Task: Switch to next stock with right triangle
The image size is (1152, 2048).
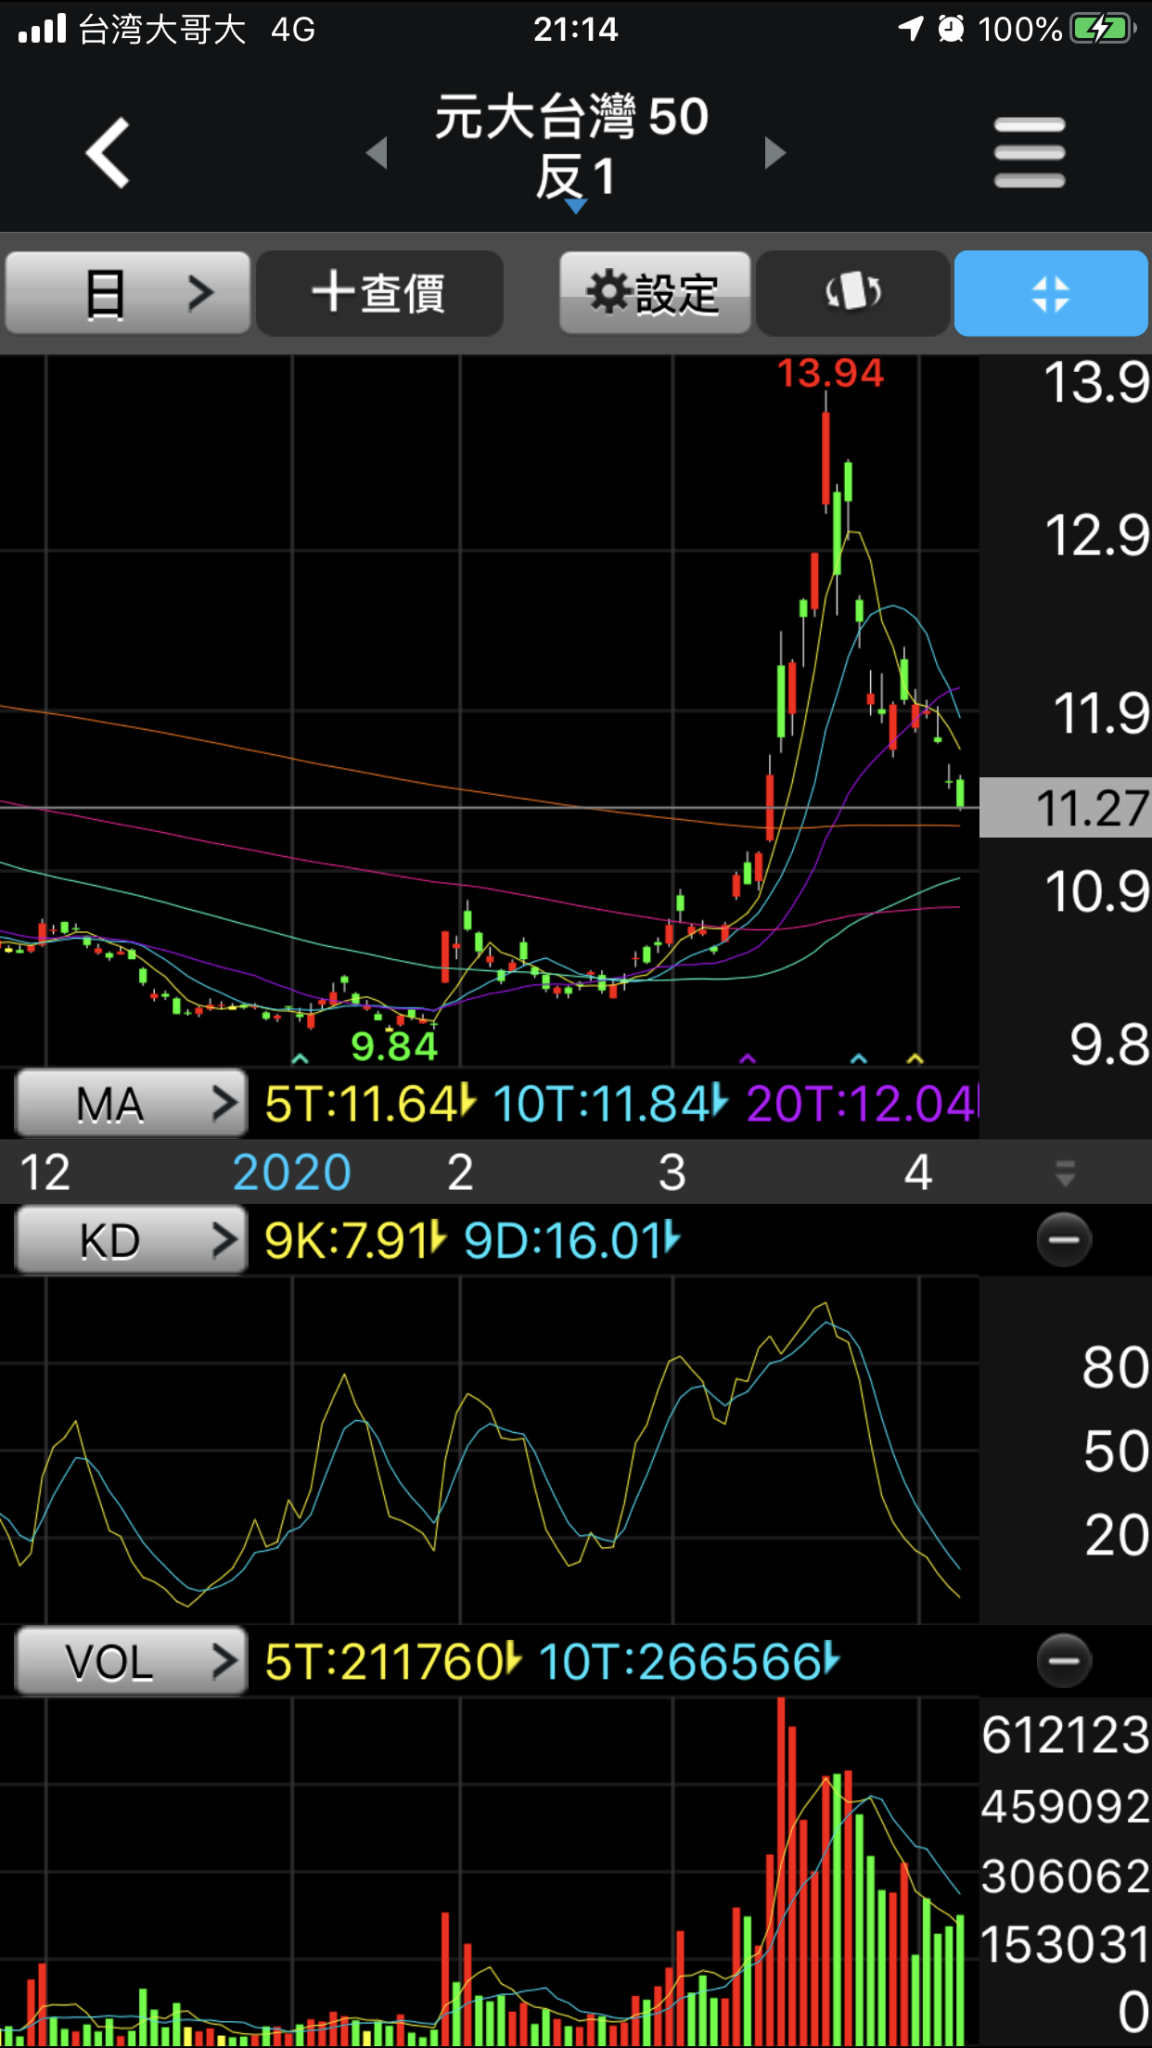Action: coord(774,153)
